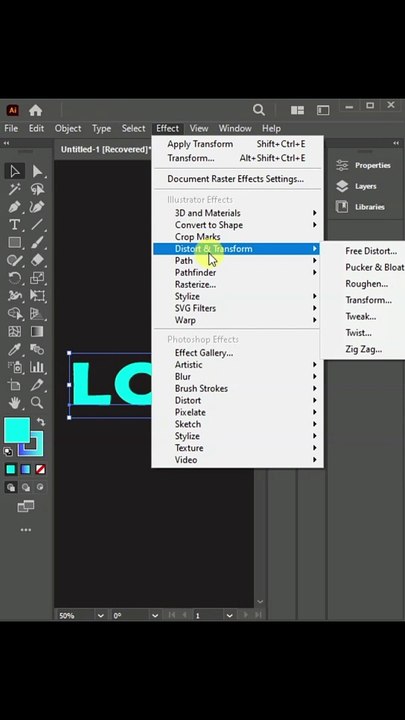Expand the Warp submenu
The image size is (405, 720).
[238, 320]
